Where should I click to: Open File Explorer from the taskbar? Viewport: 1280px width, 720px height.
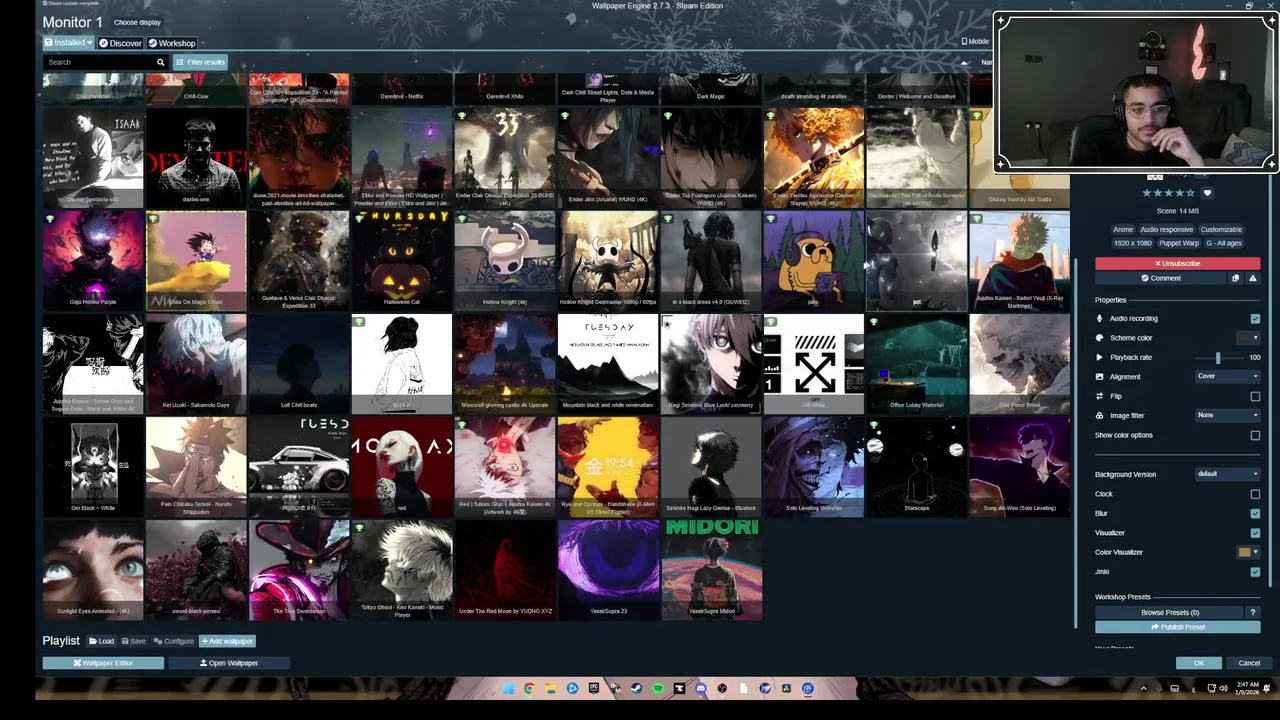(550, 688)
